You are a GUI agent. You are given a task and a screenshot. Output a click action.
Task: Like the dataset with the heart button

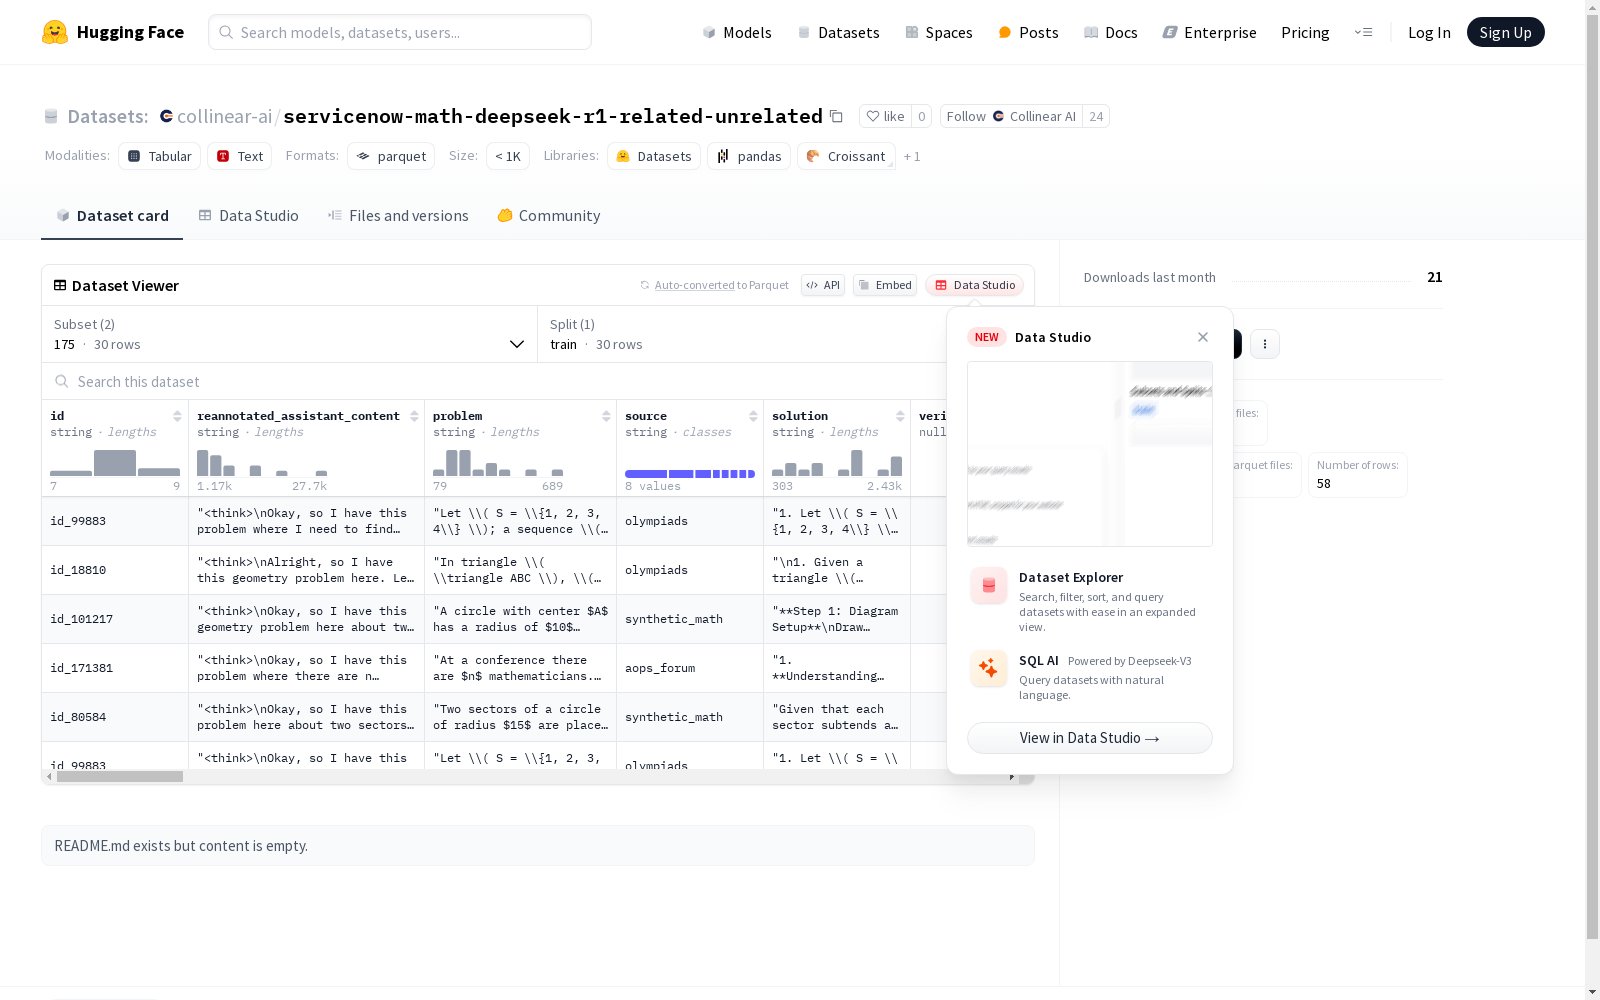coord(885,116)
